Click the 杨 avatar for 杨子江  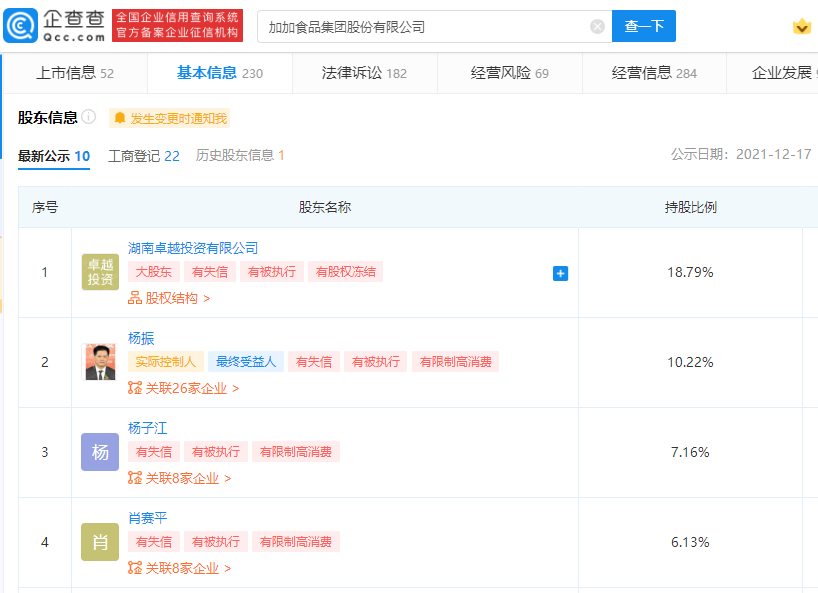pos(100,452)
